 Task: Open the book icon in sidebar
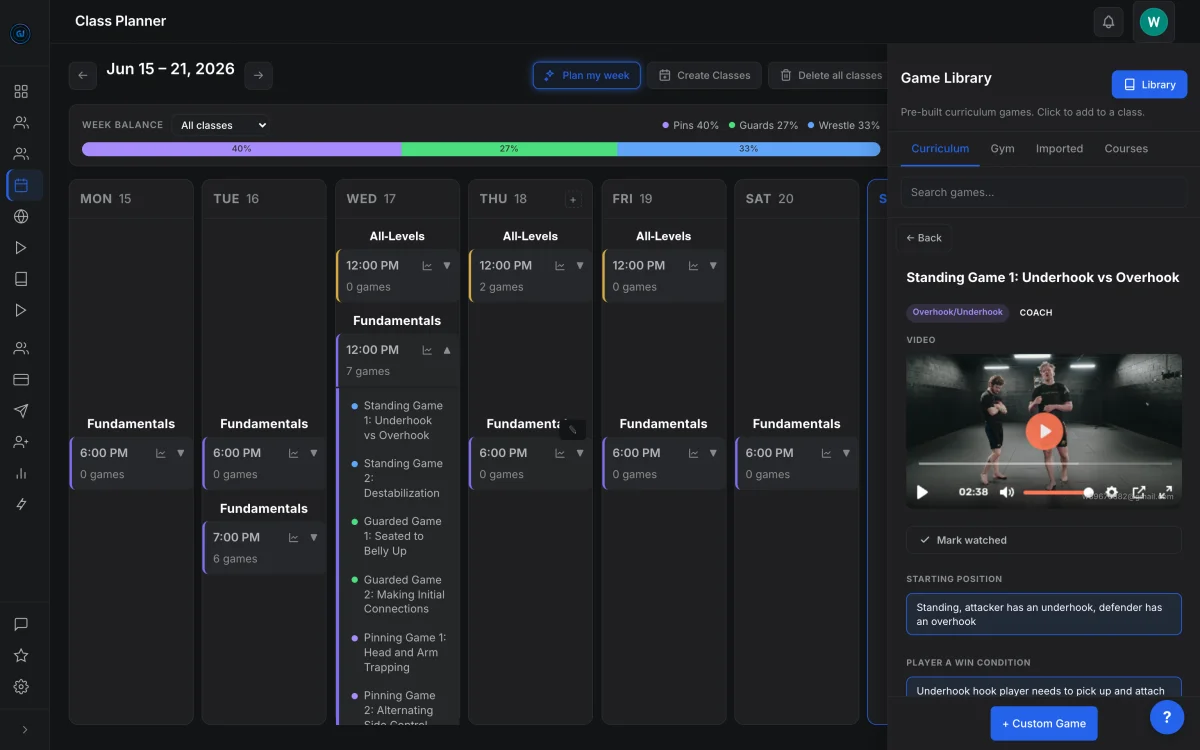(21, 279)
